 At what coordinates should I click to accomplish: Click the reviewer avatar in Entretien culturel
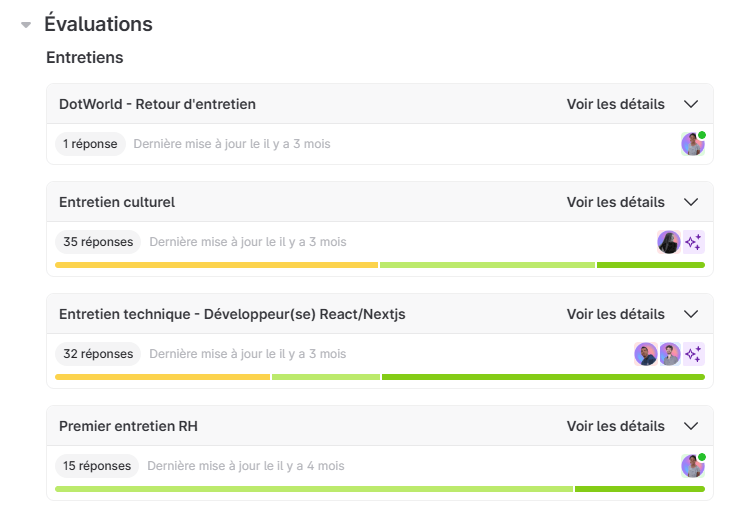click(668, 242)
